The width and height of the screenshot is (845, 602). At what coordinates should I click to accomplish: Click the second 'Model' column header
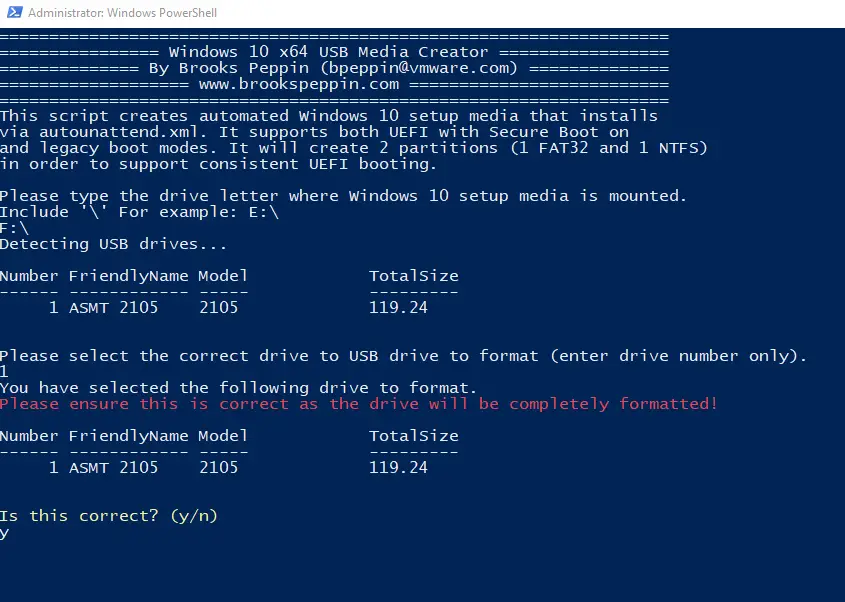pos(223,436)
